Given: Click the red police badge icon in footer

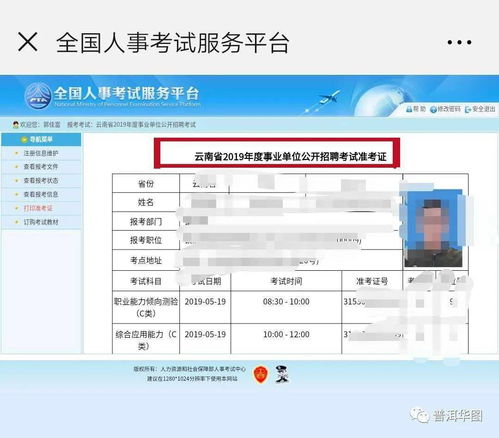Looking at the screenshot, I should (x=261, y=374).
